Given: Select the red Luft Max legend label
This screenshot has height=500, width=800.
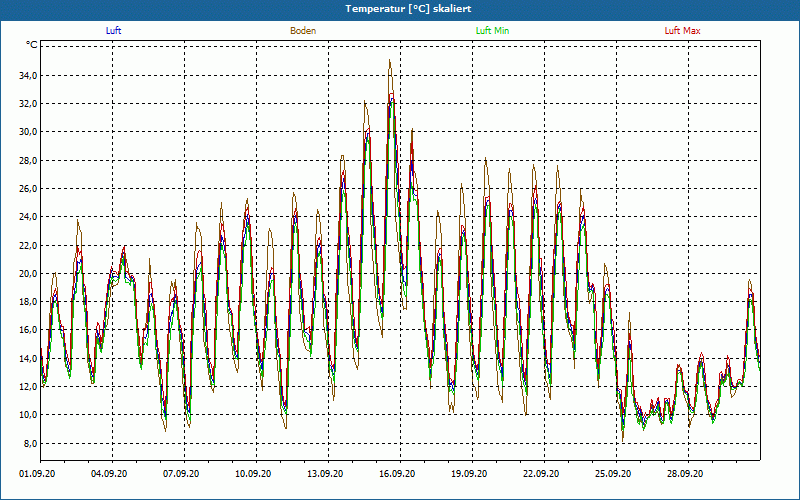Looking at the screenshot, I should 682,31.
